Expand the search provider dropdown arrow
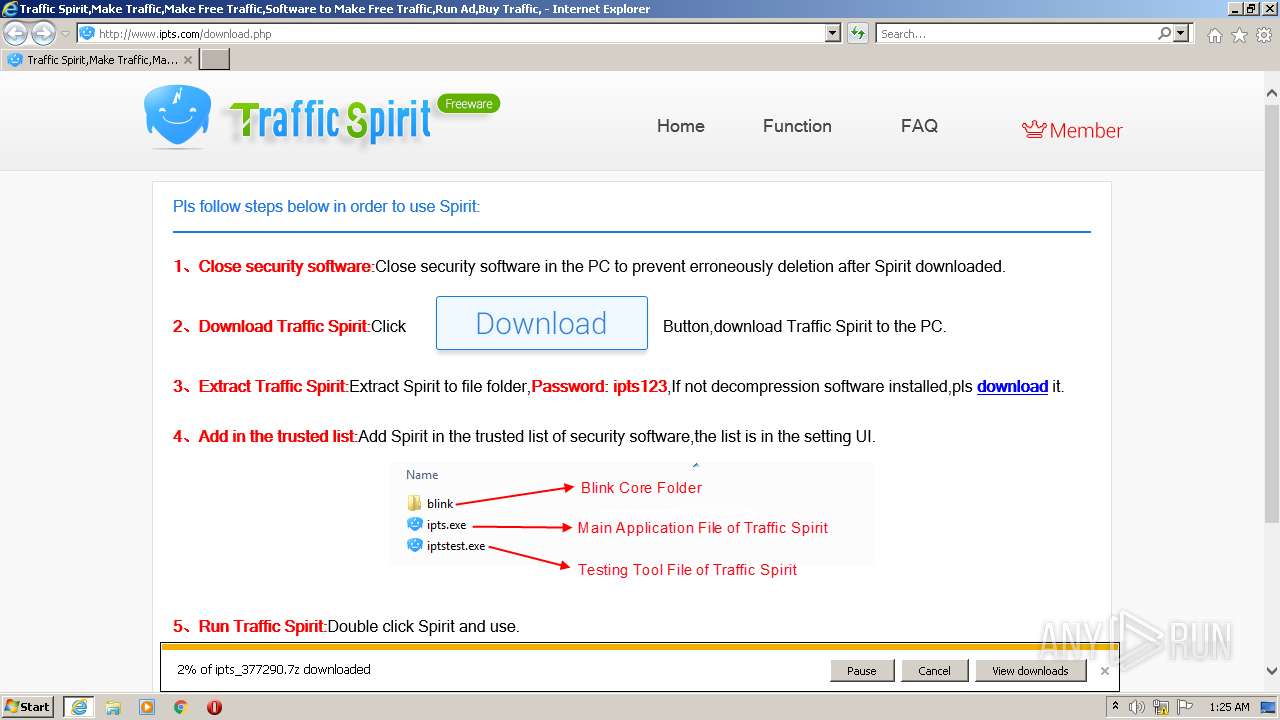1280x720 pixels. pos(1181,34)
